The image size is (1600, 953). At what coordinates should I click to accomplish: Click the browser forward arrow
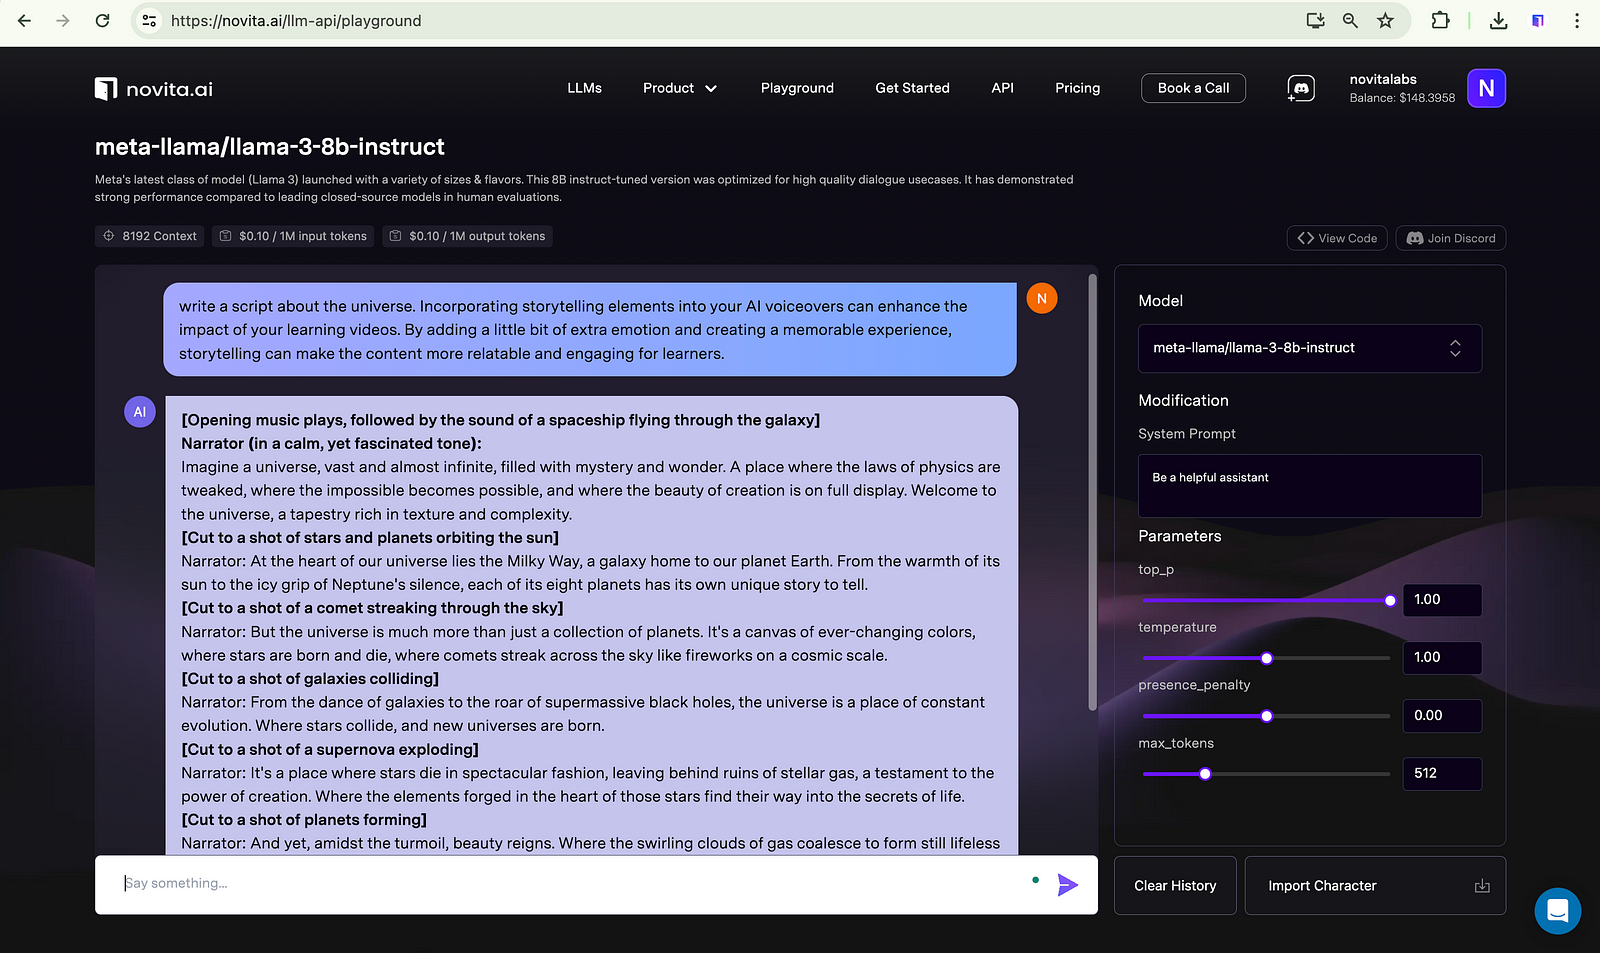[x=63, y=20]
